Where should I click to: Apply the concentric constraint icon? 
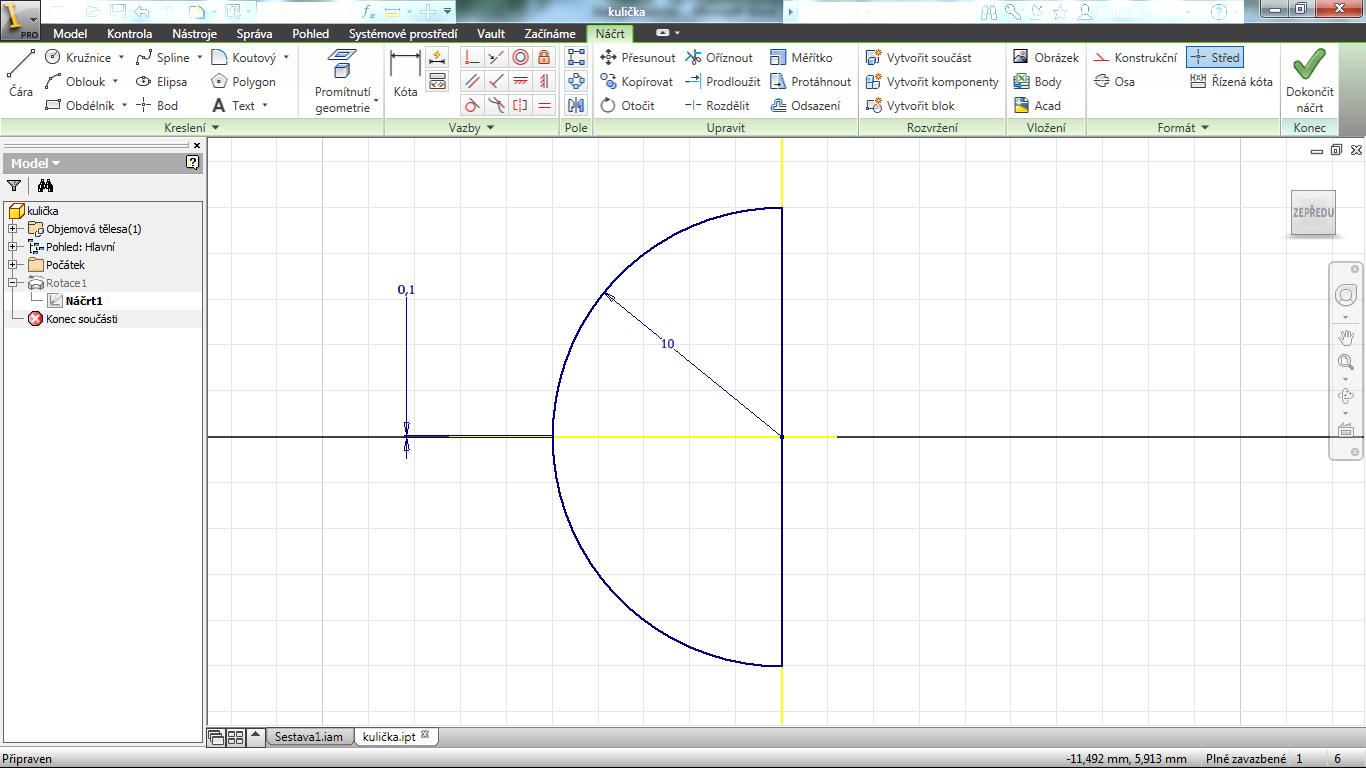(x=520, y=57)
